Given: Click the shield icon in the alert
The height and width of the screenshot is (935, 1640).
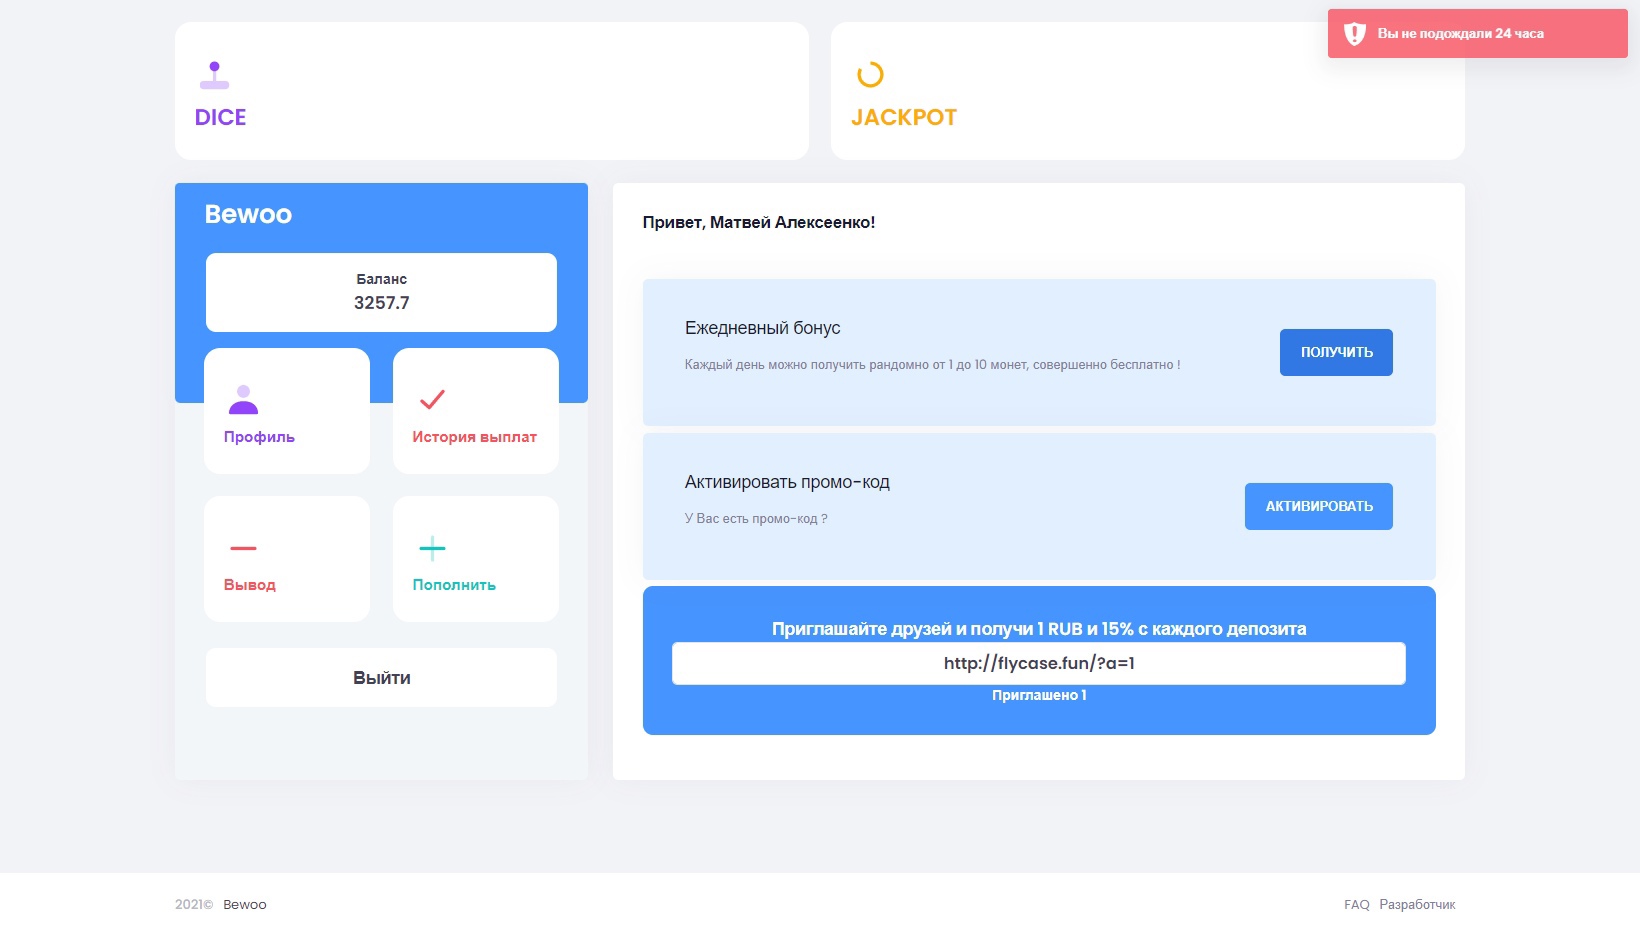Looking at the screenshot, I should tap(1354, 34).
